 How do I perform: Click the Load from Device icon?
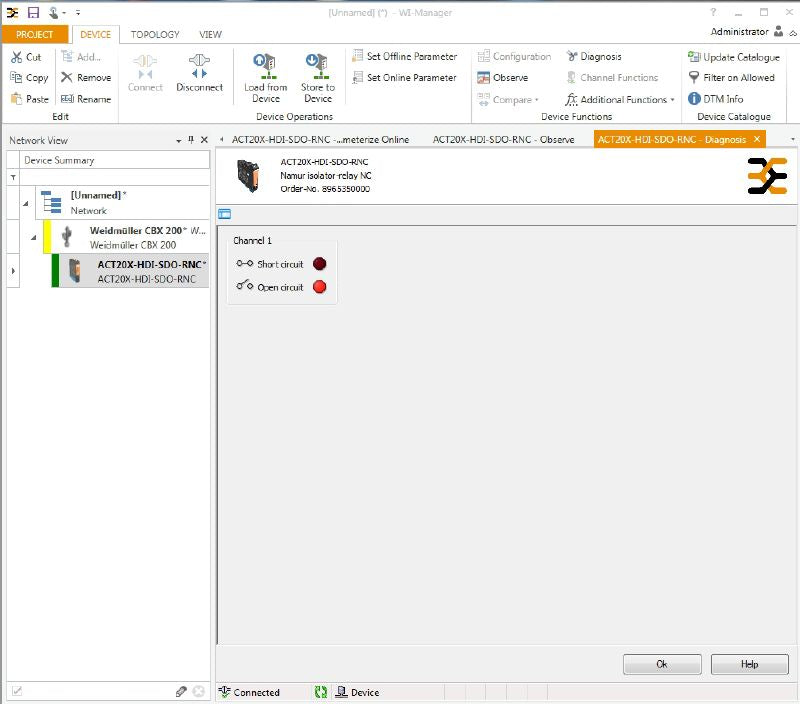(x=265, y=66)
